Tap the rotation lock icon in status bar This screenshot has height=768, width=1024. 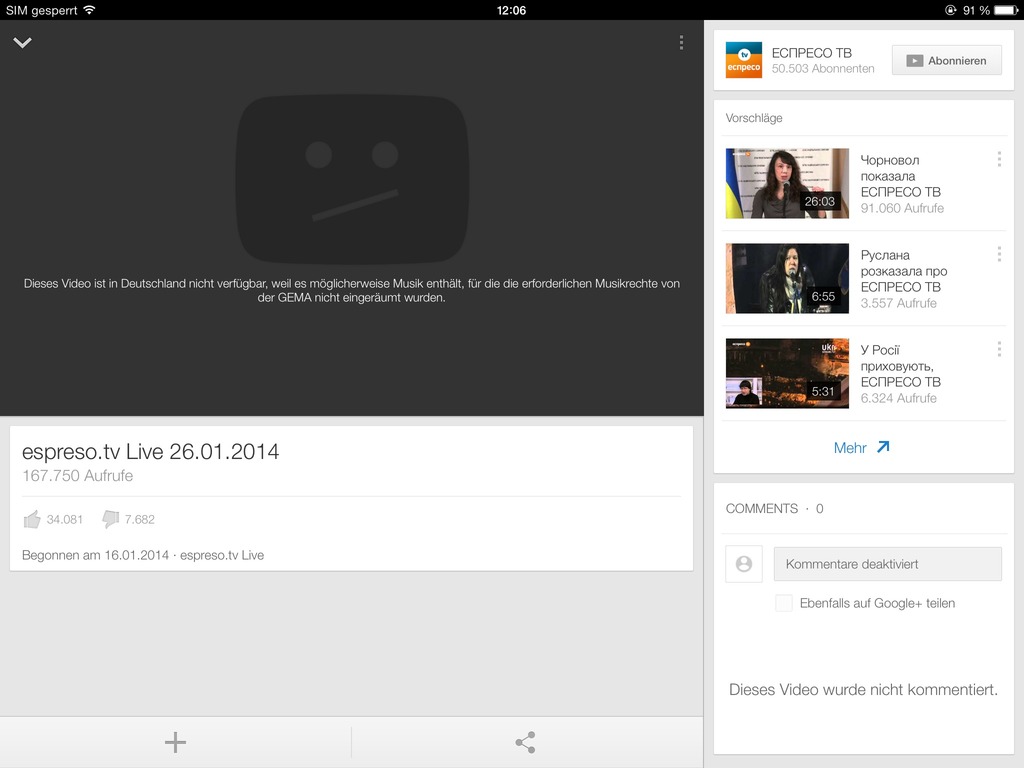(951, 10)
